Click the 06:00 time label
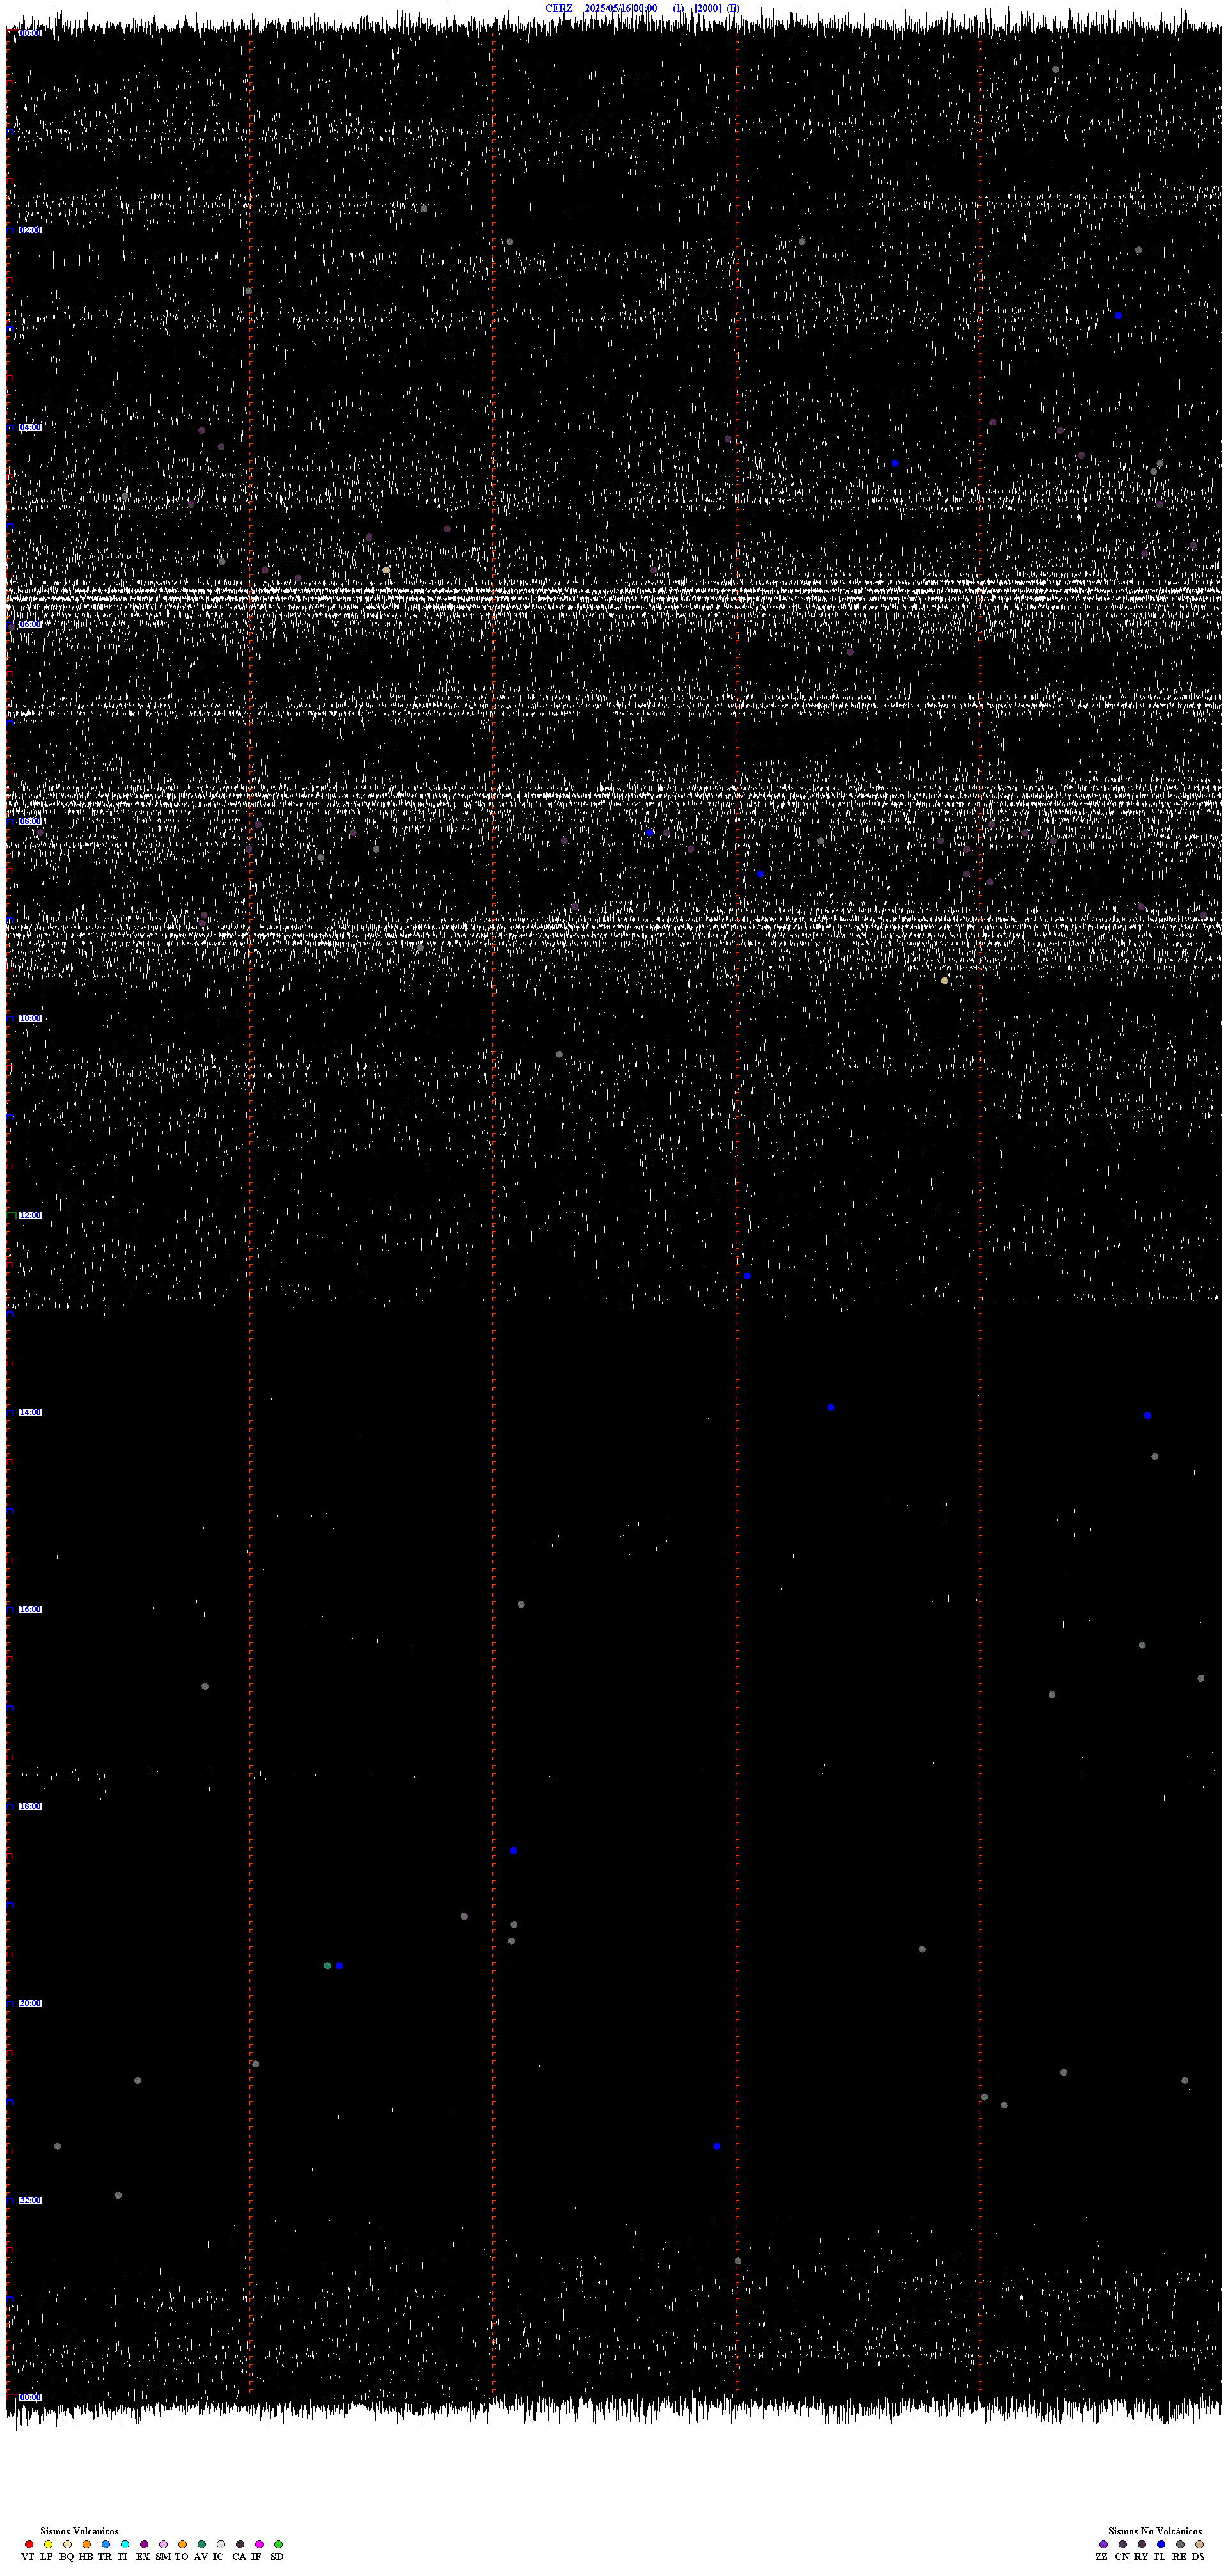 click(30, 624)
